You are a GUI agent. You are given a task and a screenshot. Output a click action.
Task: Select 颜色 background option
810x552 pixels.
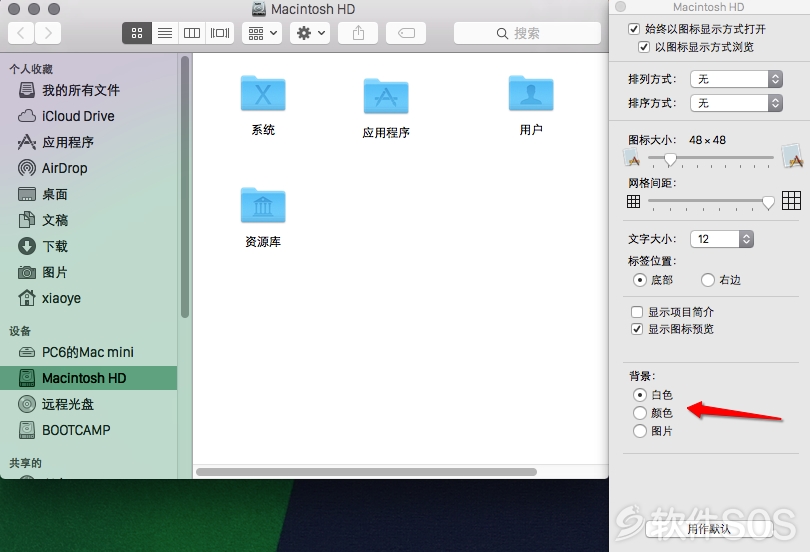tap(640, 413)
